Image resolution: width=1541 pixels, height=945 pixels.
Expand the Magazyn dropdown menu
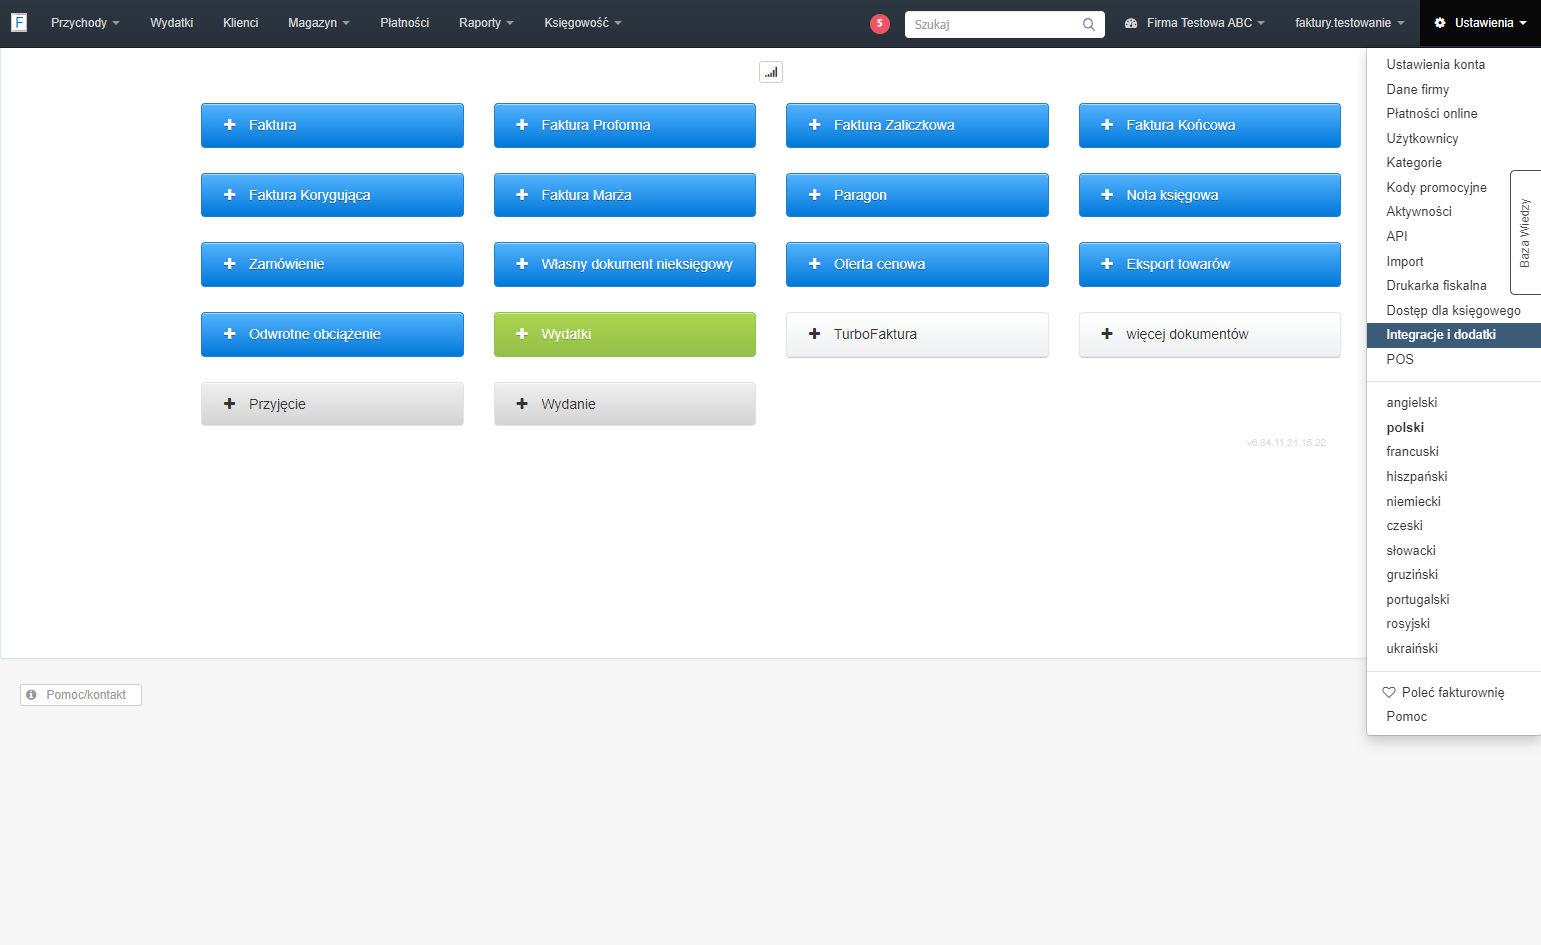pyautogui.click(x=318, y=23)
